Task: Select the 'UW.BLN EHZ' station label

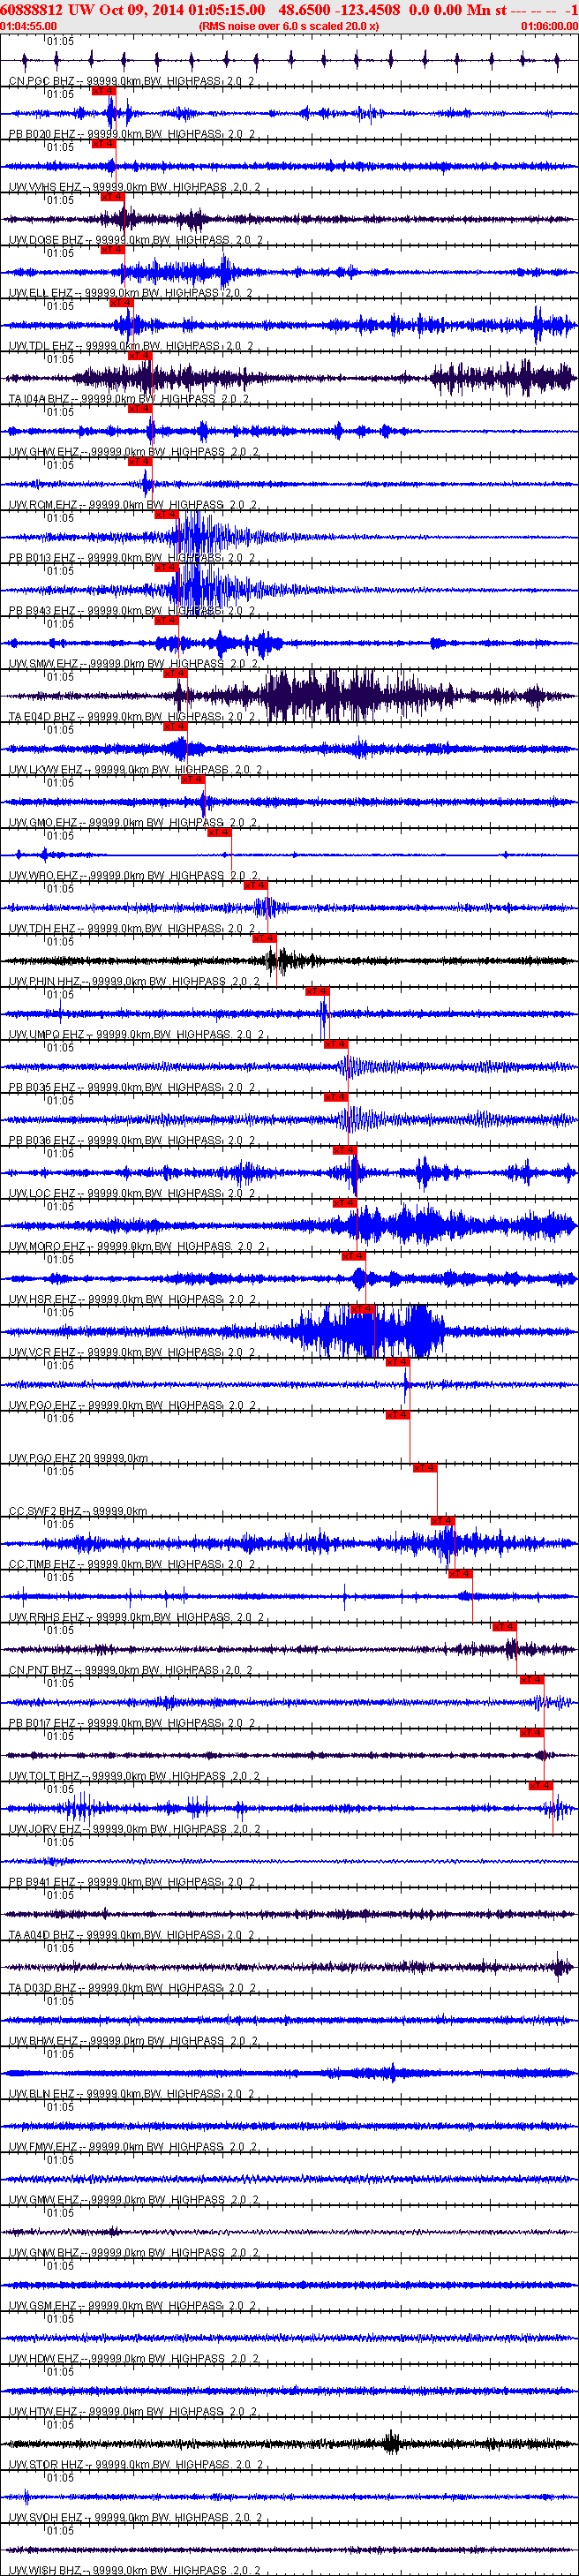Action: pos(42,2095)
